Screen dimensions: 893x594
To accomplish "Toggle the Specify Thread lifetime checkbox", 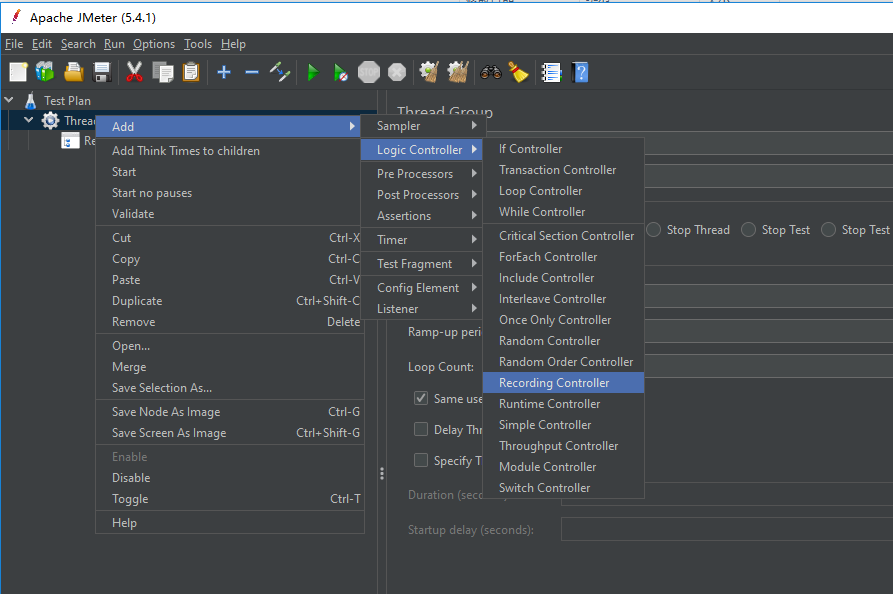I will point(421,460).
